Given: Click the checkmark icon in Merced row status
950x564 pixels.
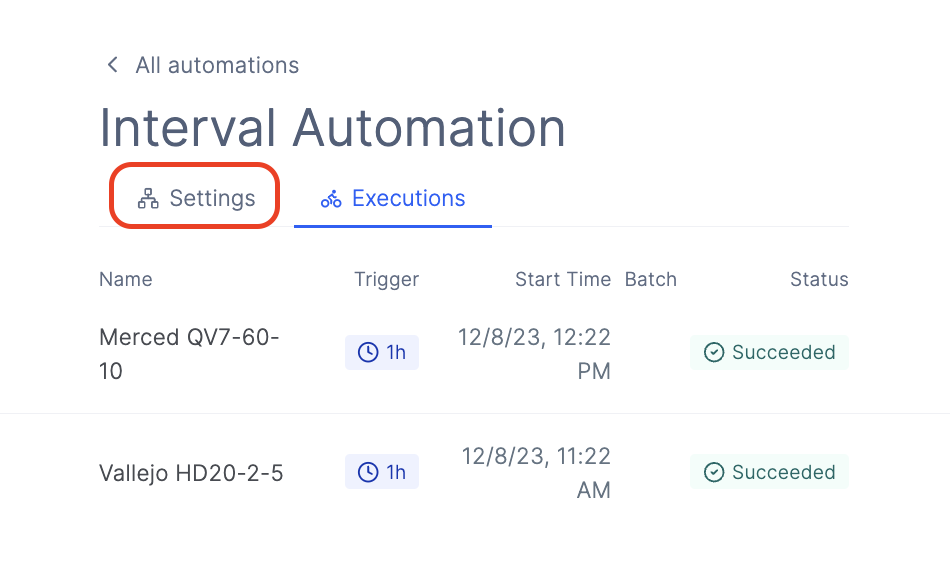Looking at the screenshot, I should tap(714, 352).
